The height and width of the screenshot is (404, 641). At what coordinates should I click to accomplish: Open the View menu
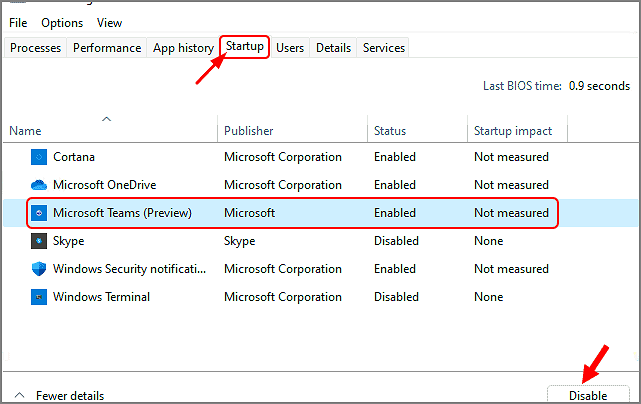point(110,23)
